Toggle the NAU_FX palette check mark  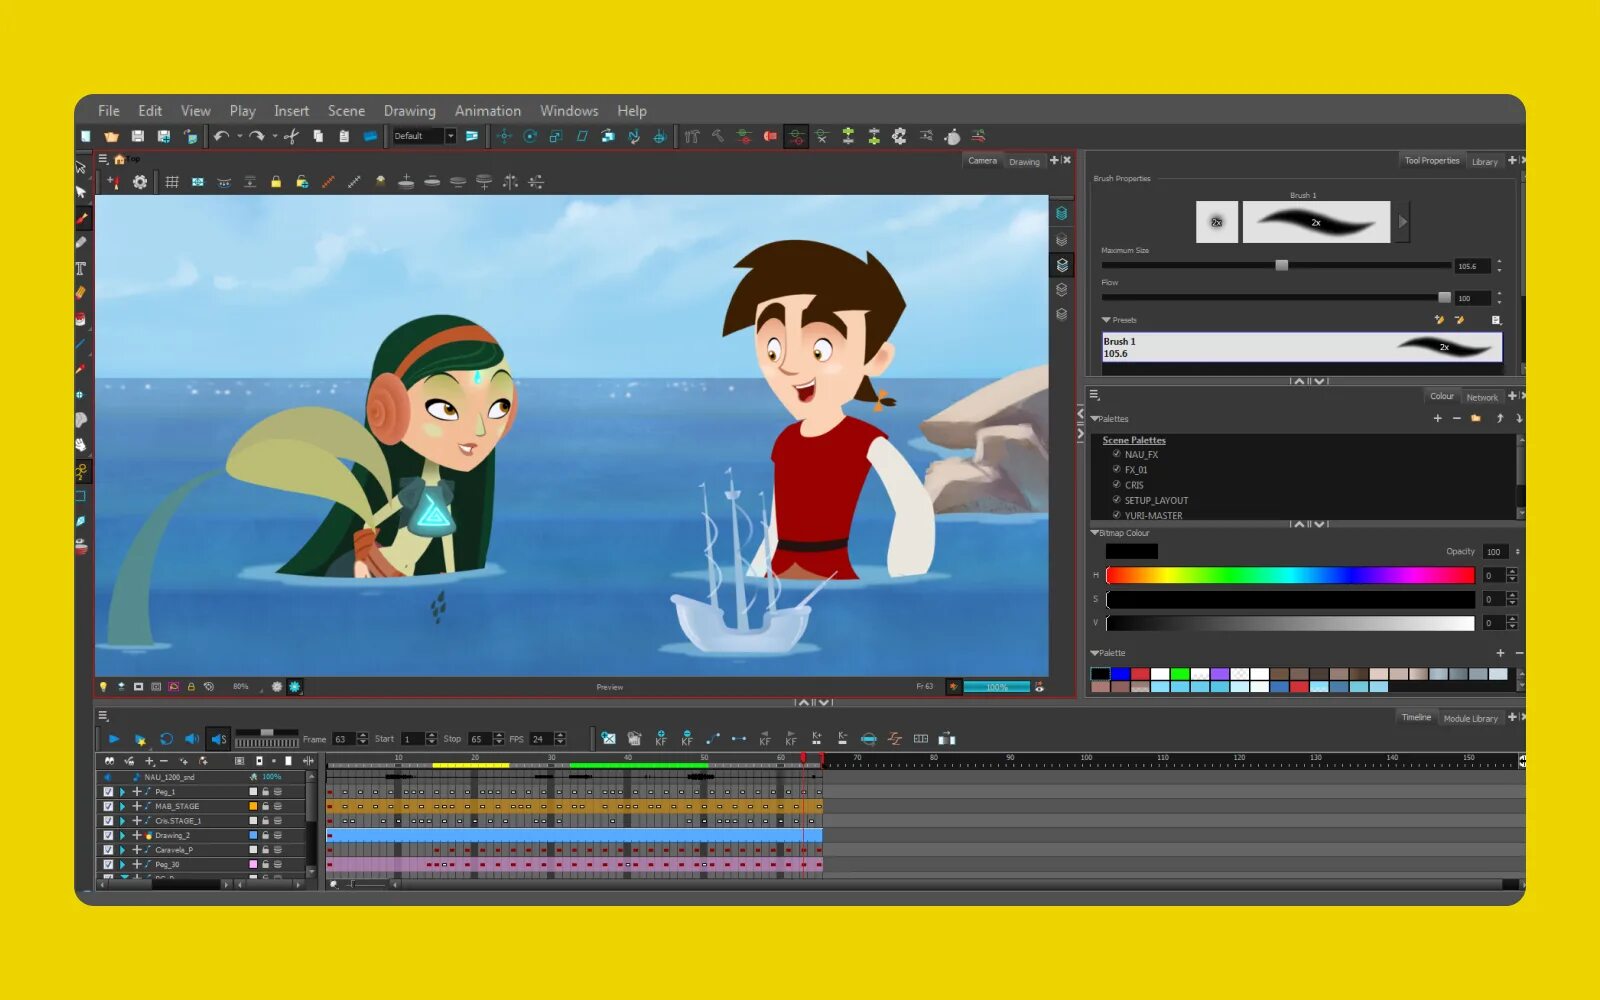click(1117, 454)
